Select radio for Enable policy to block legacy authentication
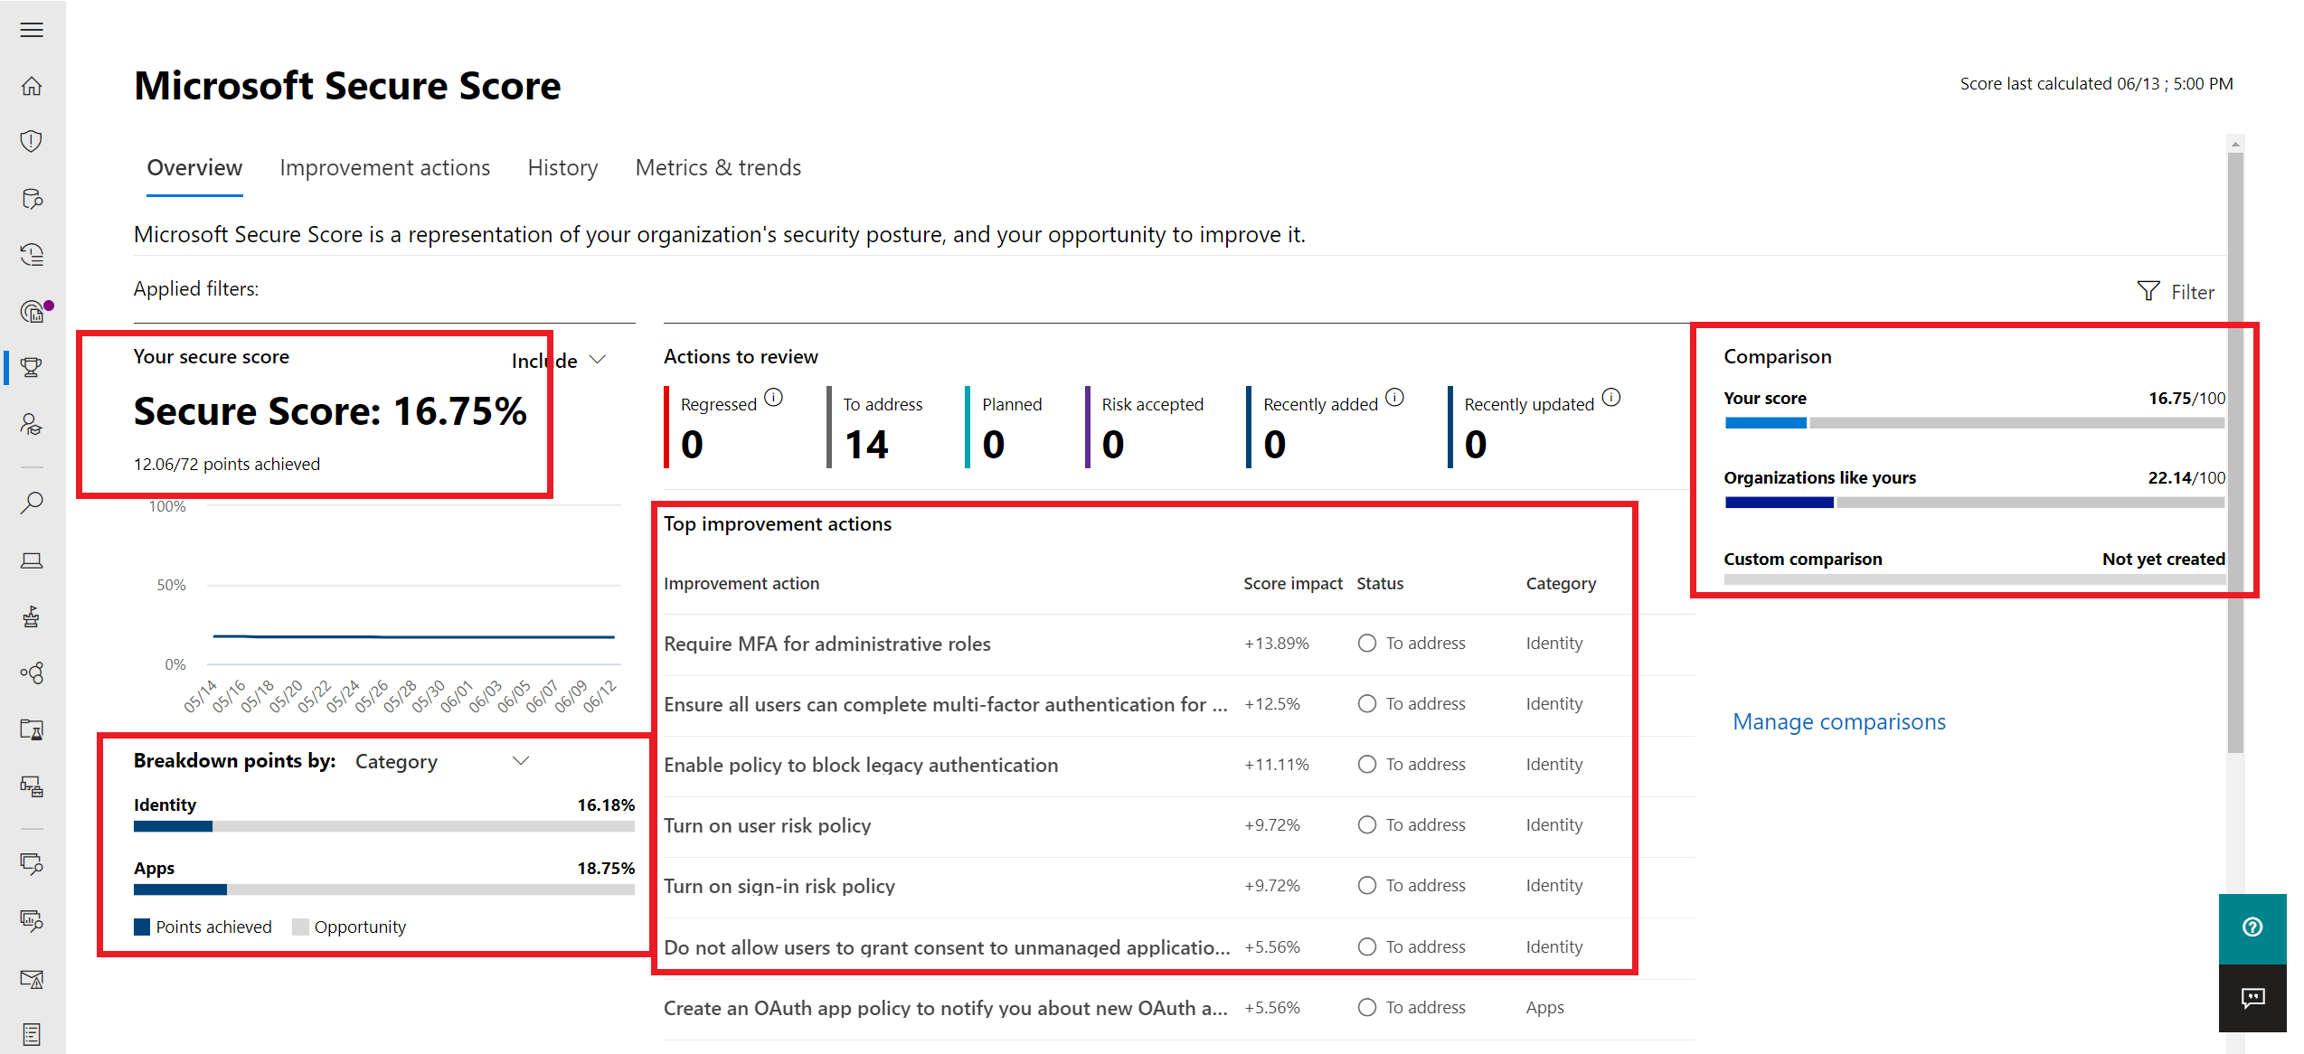 pyautogui.click(x=1367, y=764)
